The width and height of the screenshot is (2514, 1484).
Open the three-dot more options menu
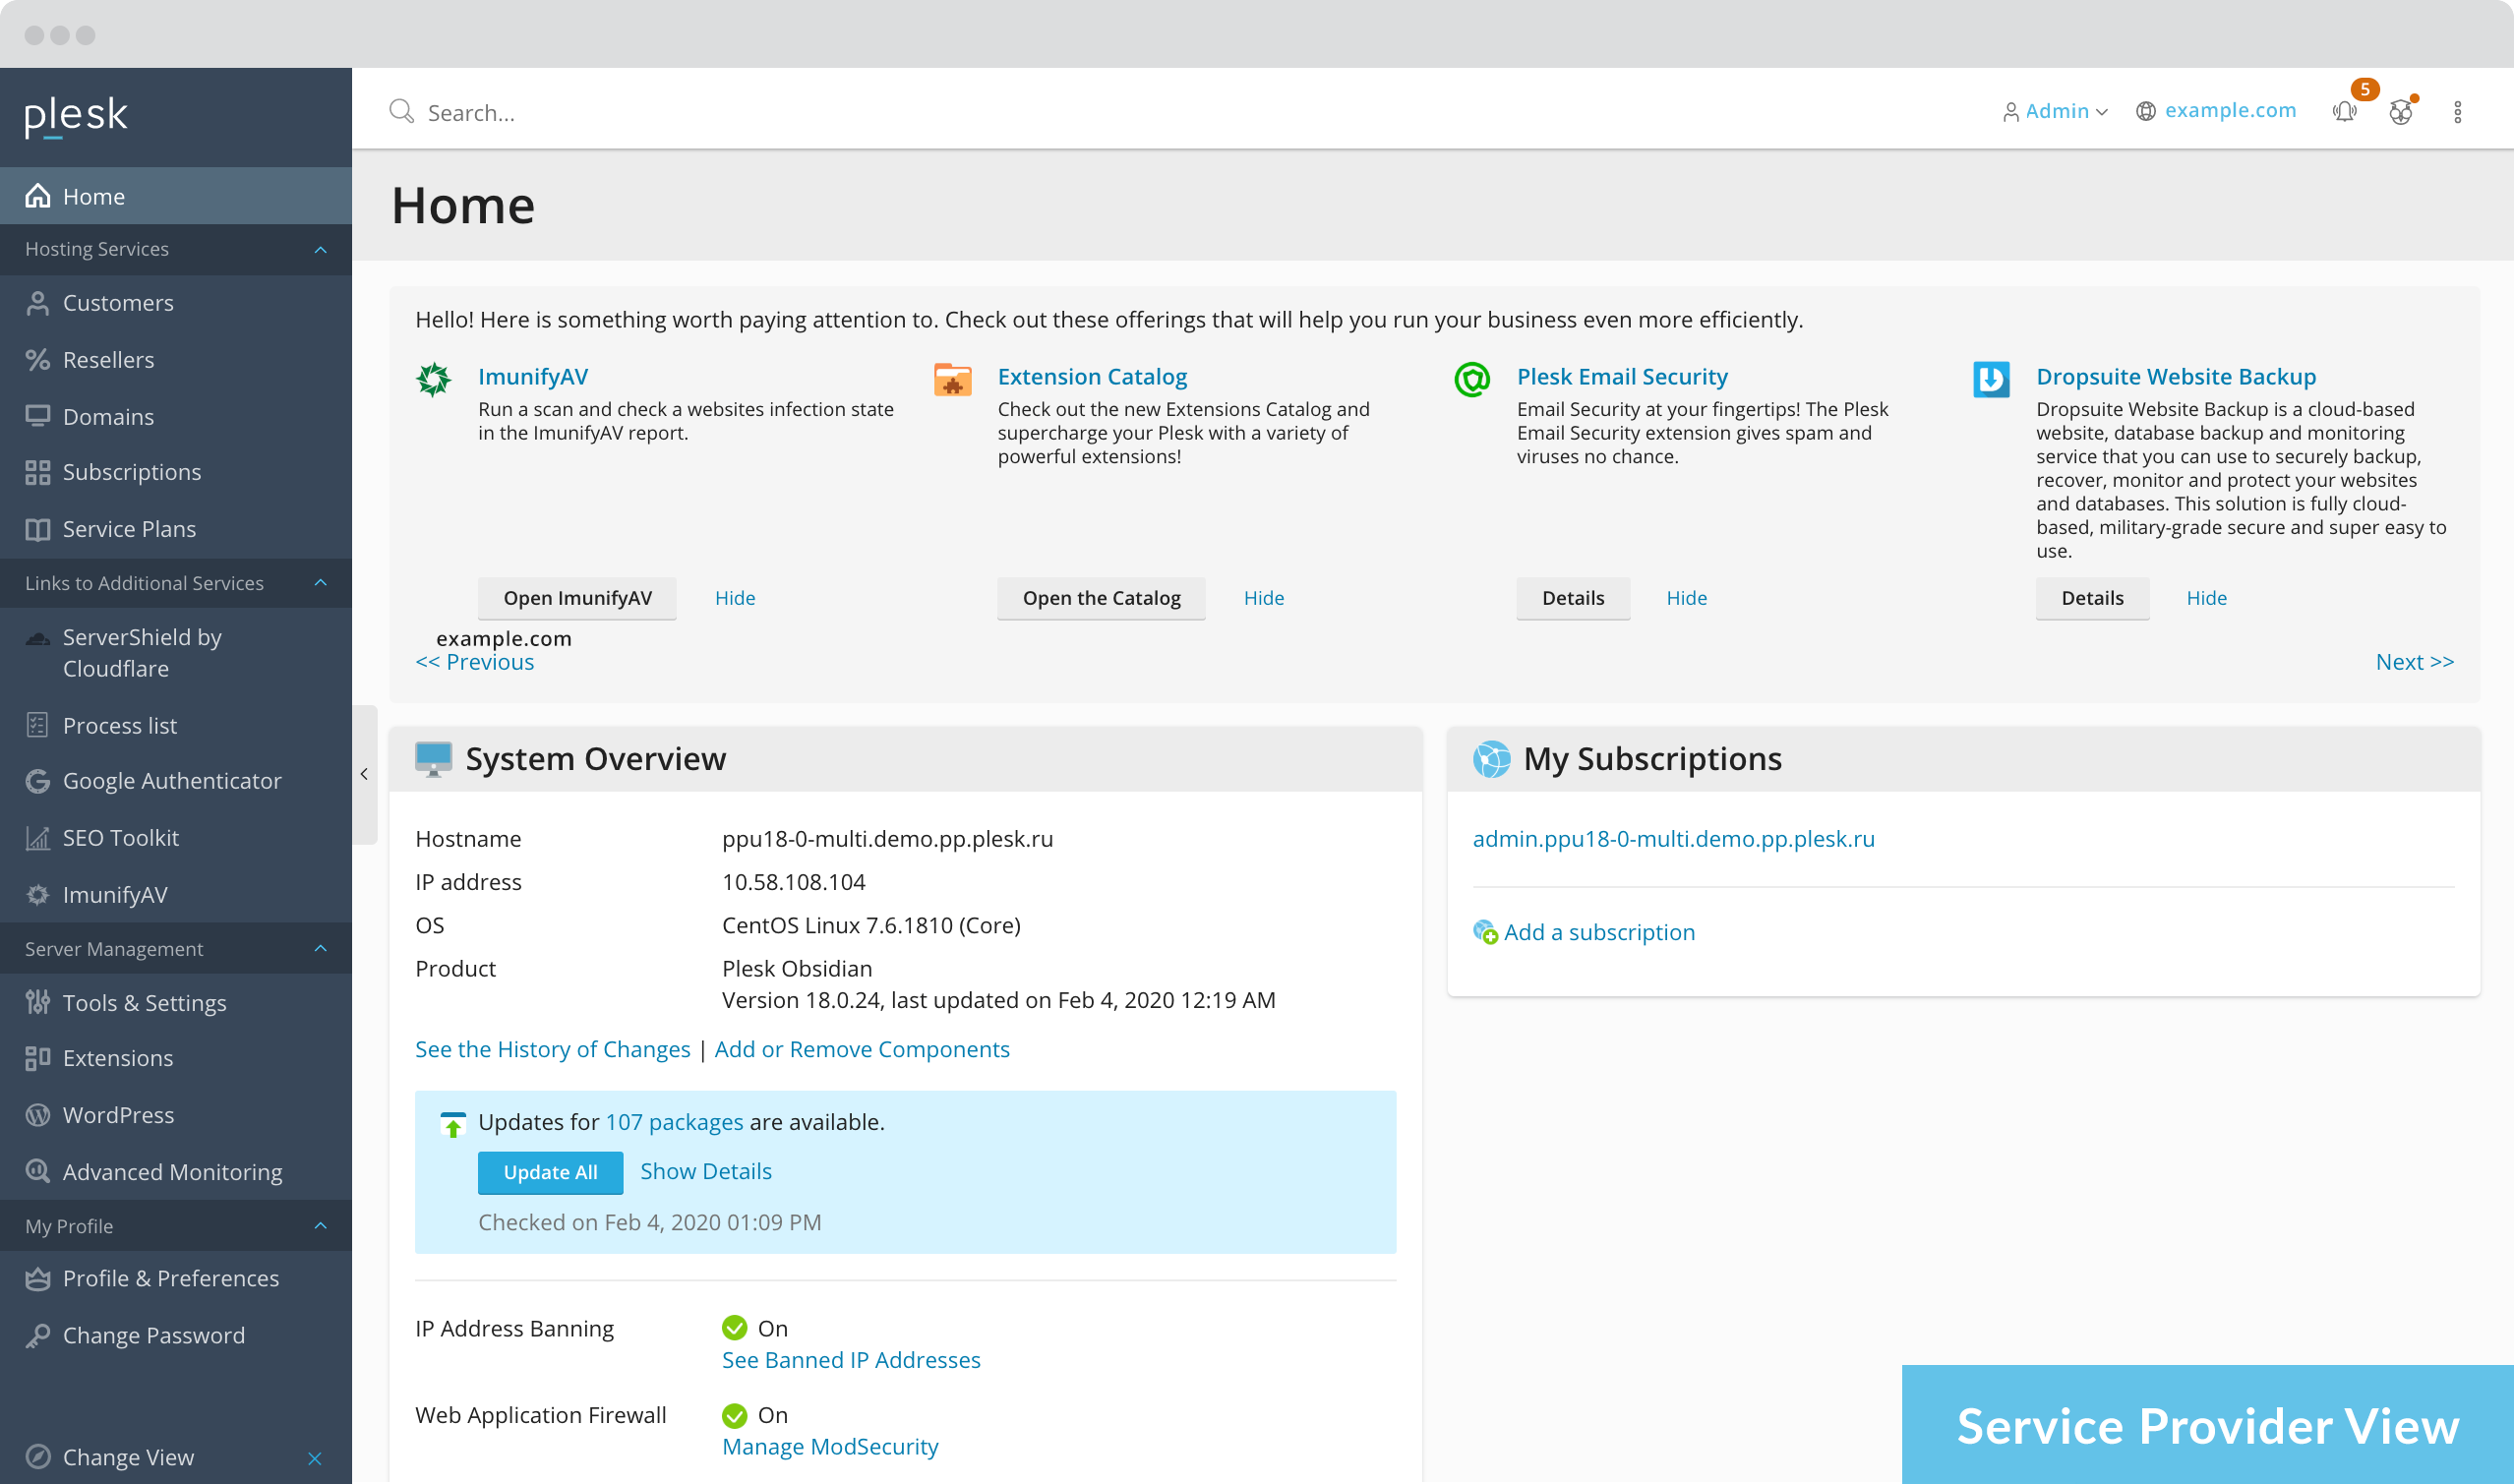tap(2457, 112)
